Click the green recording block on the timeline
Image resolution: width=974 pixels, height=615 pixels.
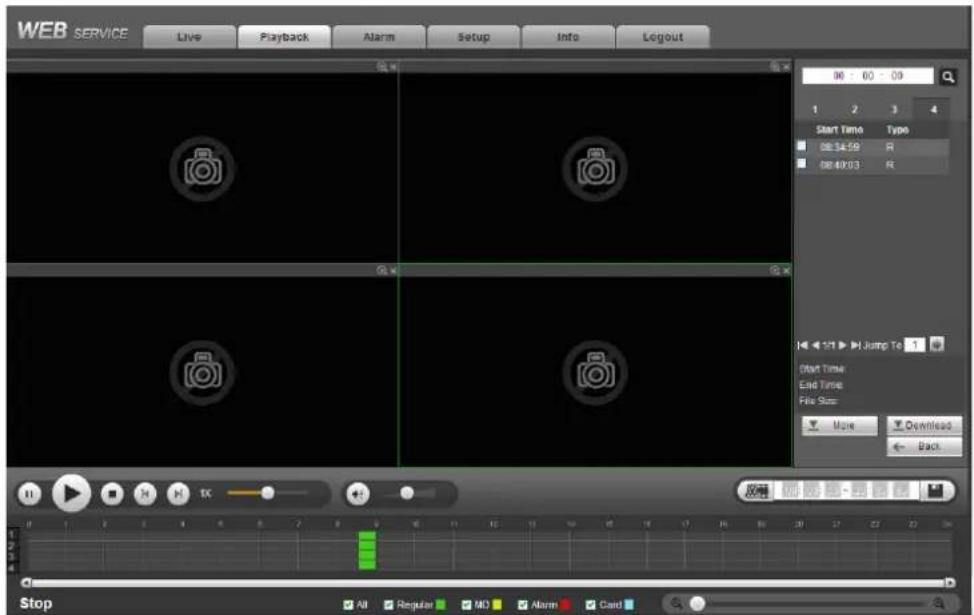[367, 550]
